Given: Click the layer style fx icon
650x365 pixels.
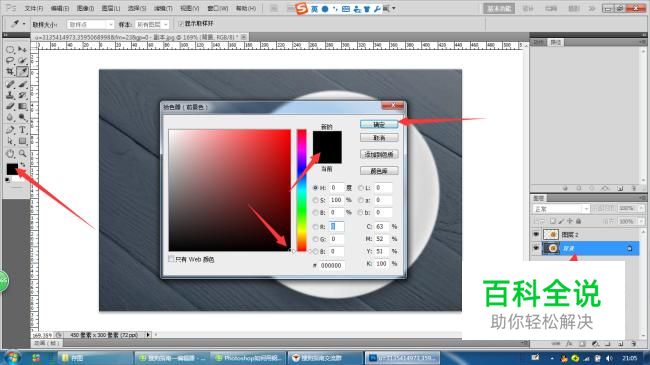Looking at the screenshot, I should 569,344.
